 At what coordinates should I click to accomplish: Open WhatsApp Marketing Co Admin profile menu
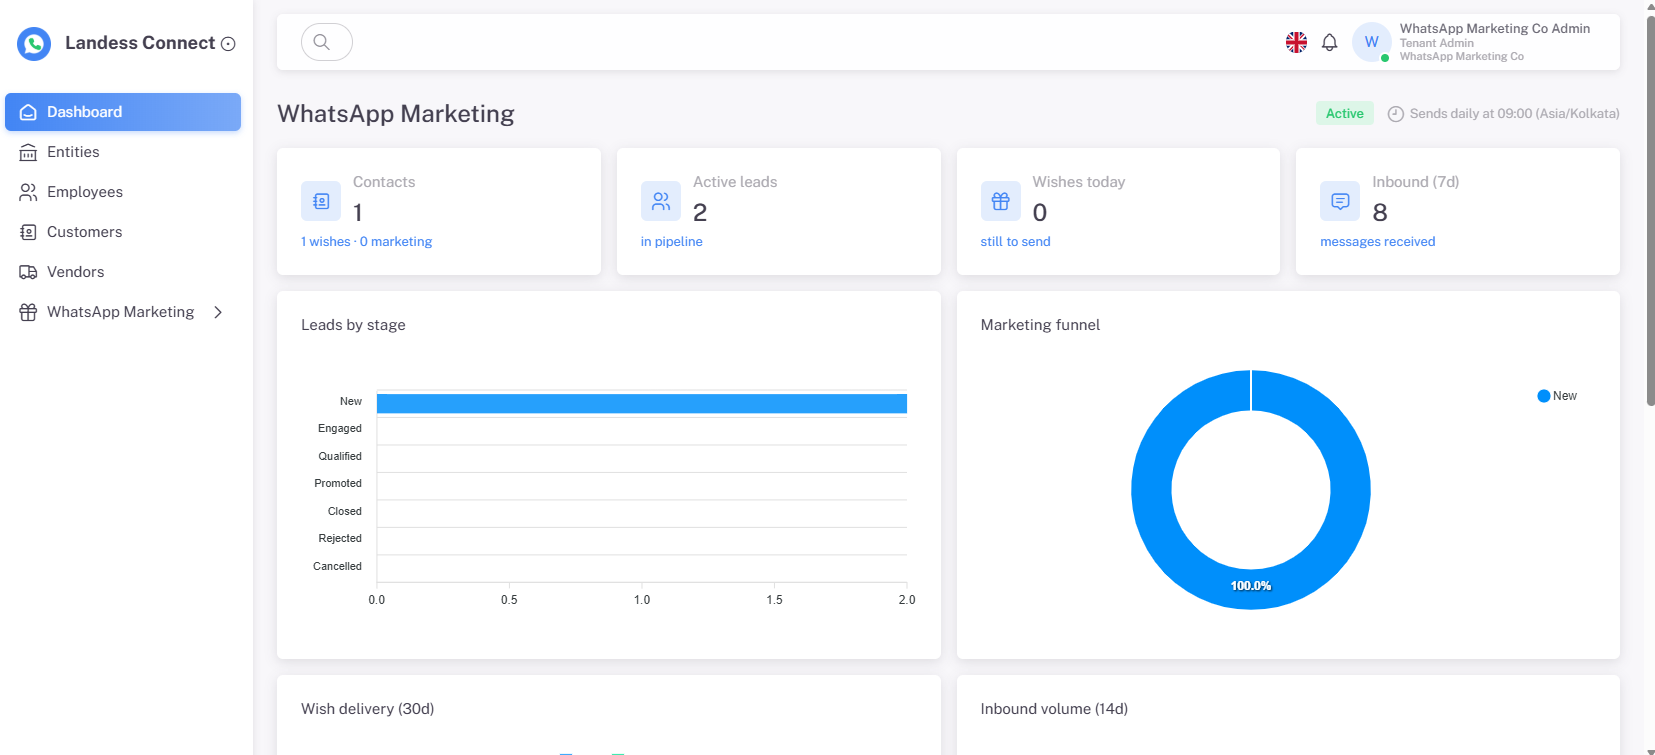click(1494, 42)
